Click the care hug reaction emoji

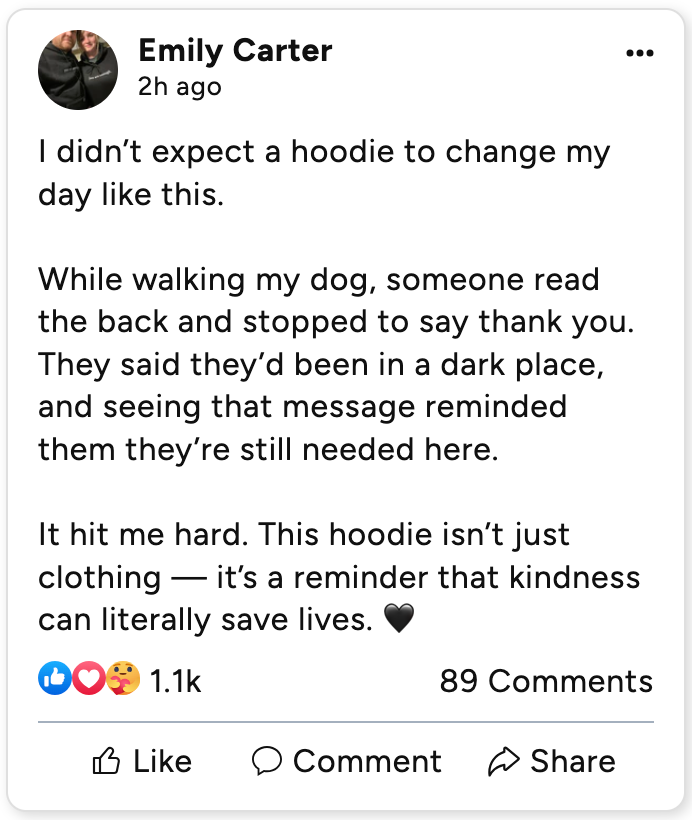click(123, 680)
